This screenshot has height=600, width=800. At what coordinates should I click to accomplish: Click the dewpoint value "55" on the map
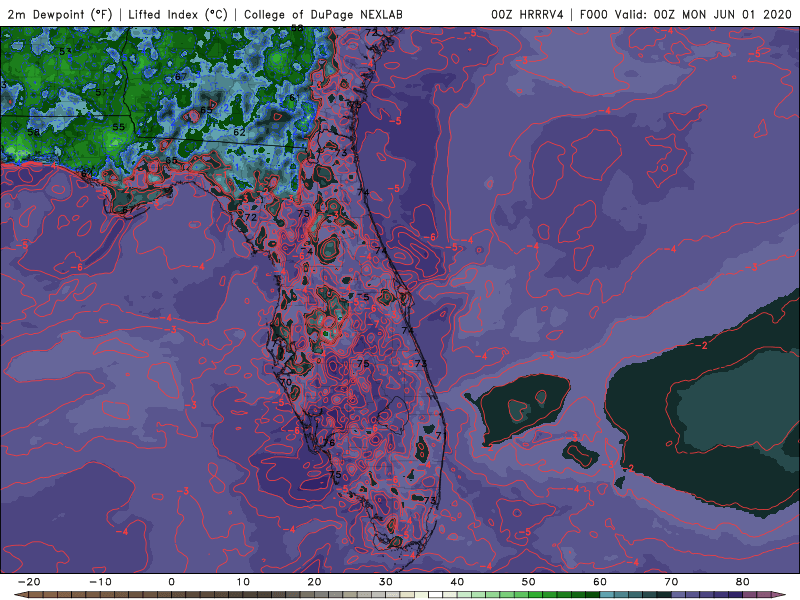118,127
